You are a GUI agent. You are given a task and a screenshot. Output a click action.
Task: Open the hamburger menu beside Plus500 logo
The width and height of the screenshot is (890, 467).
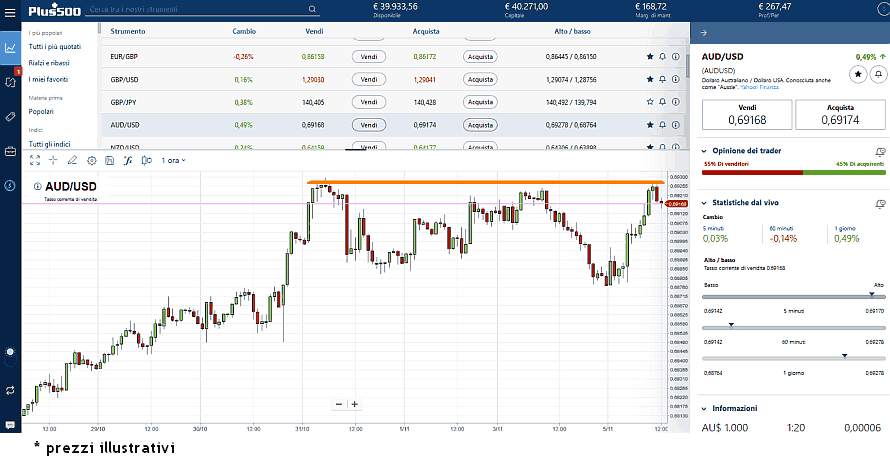[10, 10]
